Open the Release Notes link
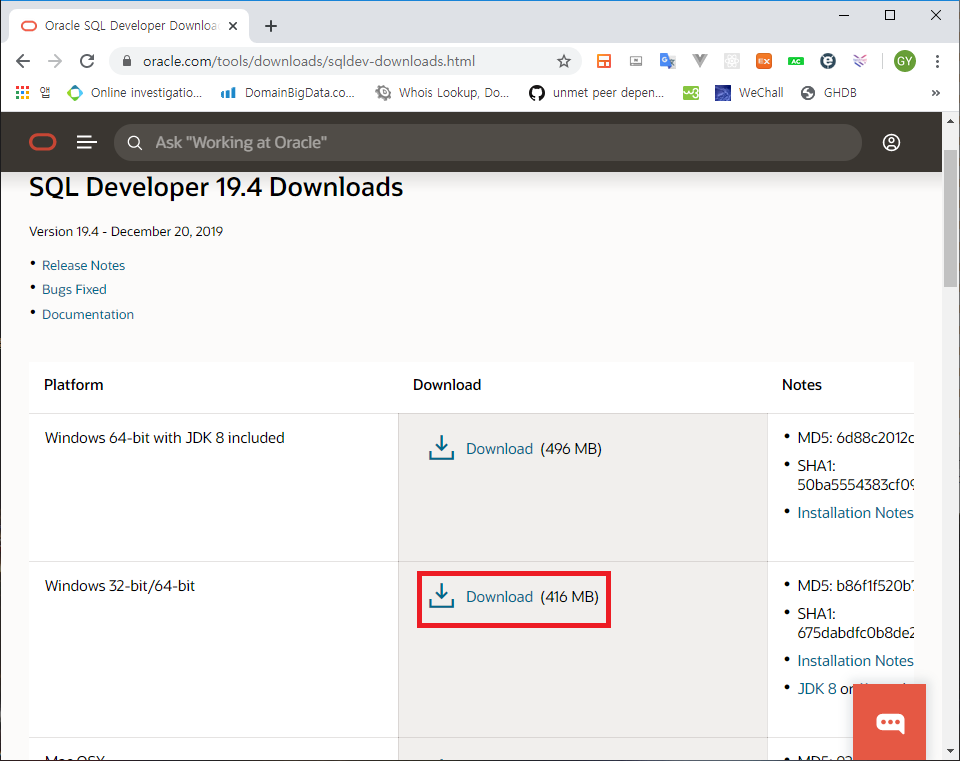The height and width of the screenshot is (761, 960). click(x=83, y=265)
